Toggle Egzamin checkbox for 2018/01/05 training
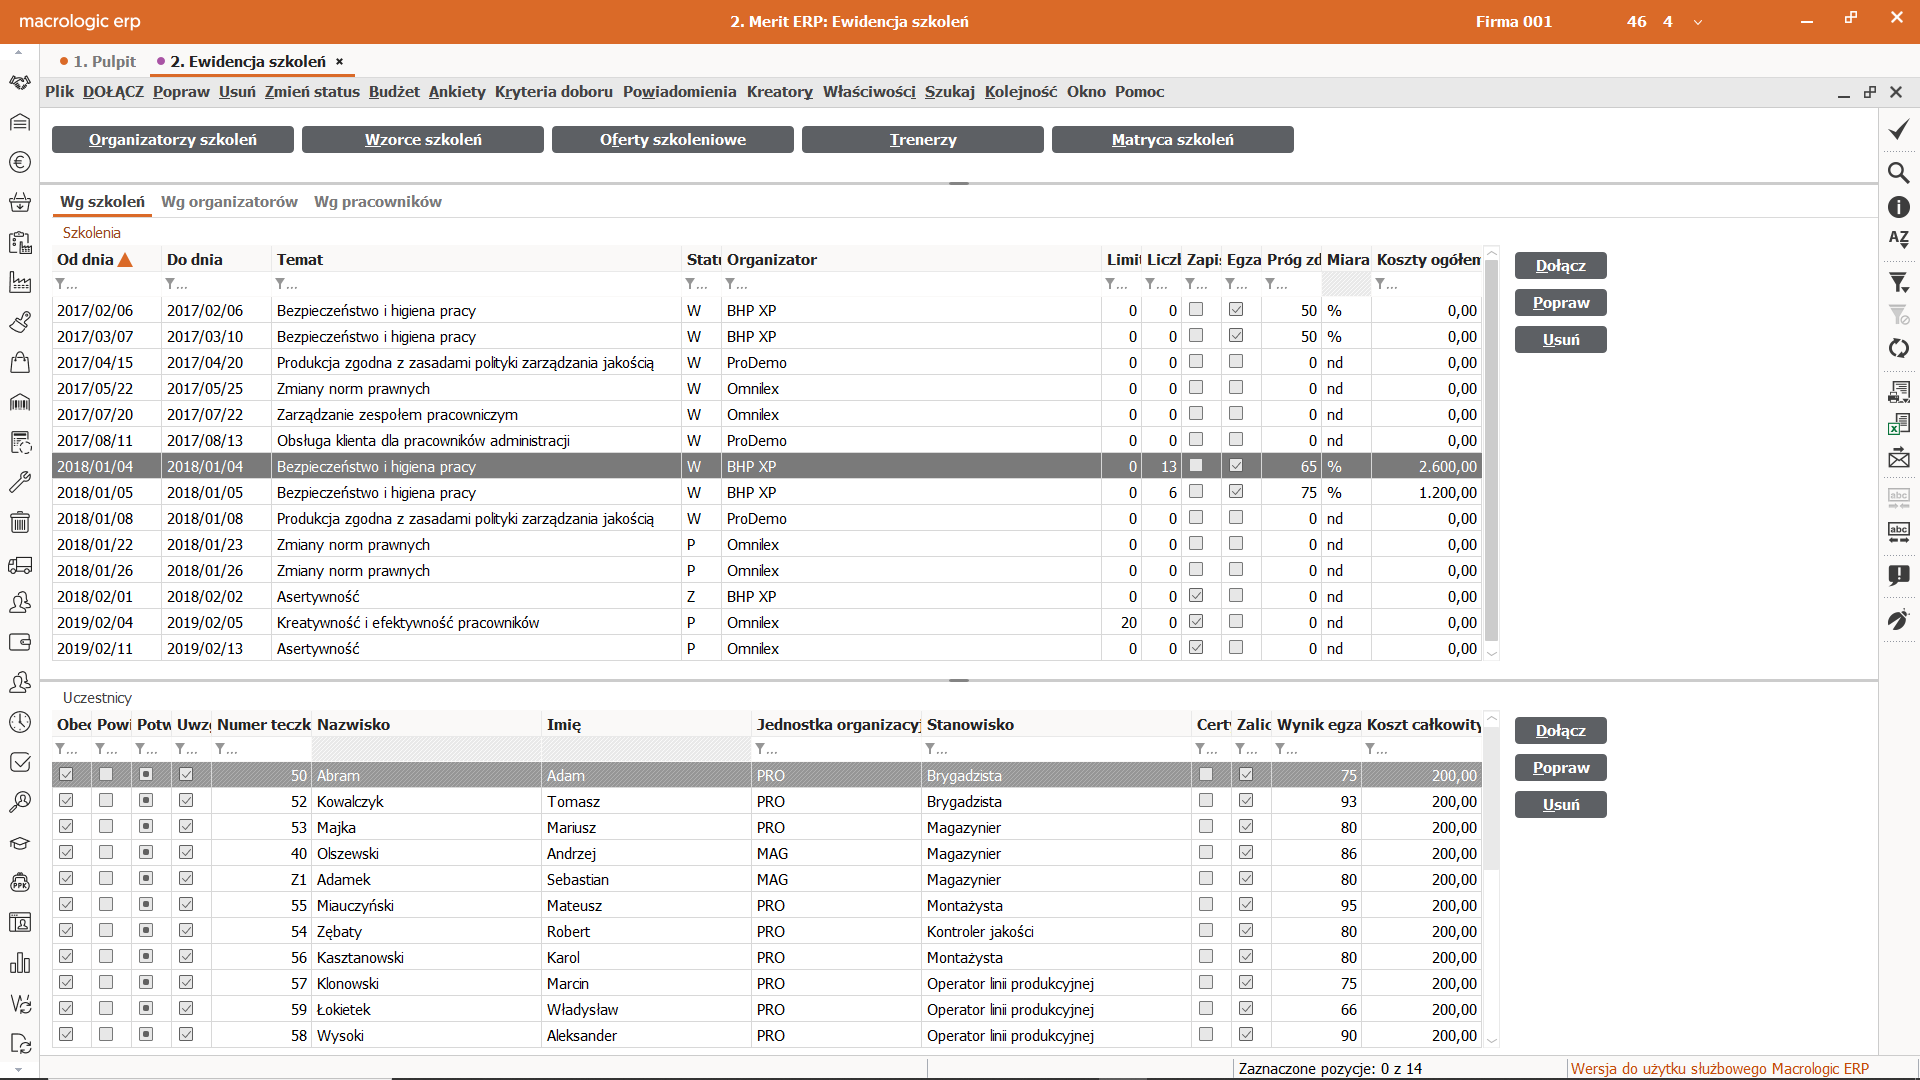The width and height of the screenshot is (1920, 1080). [x=1236, y=492]
